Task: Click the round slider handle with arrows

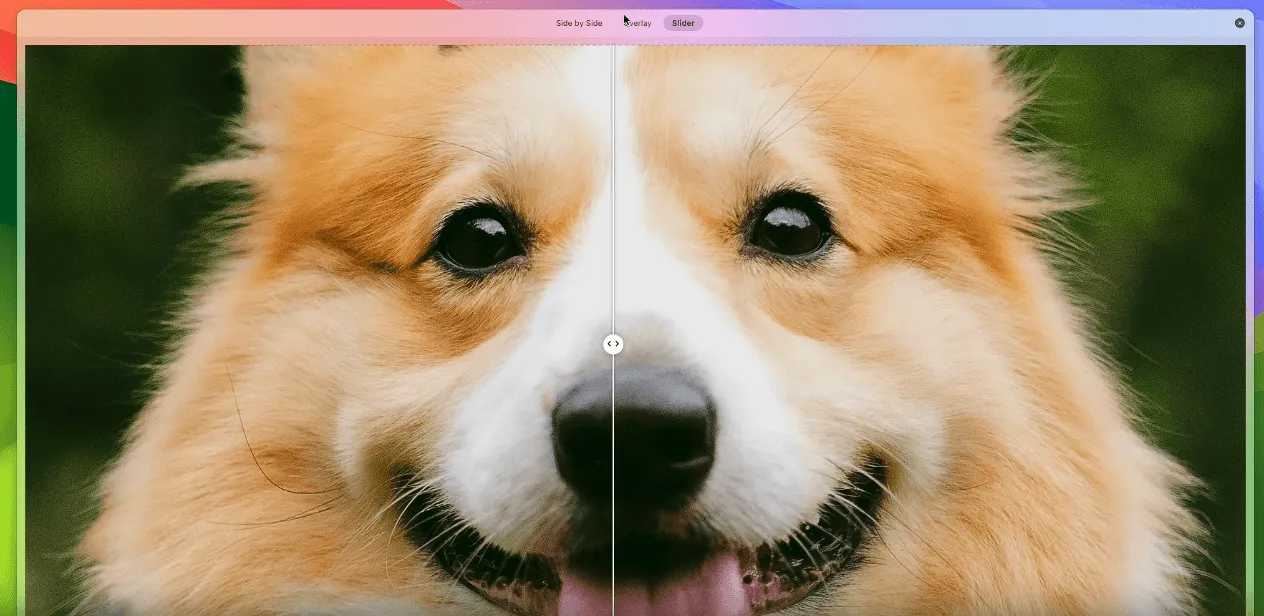Action: [613, 344]
